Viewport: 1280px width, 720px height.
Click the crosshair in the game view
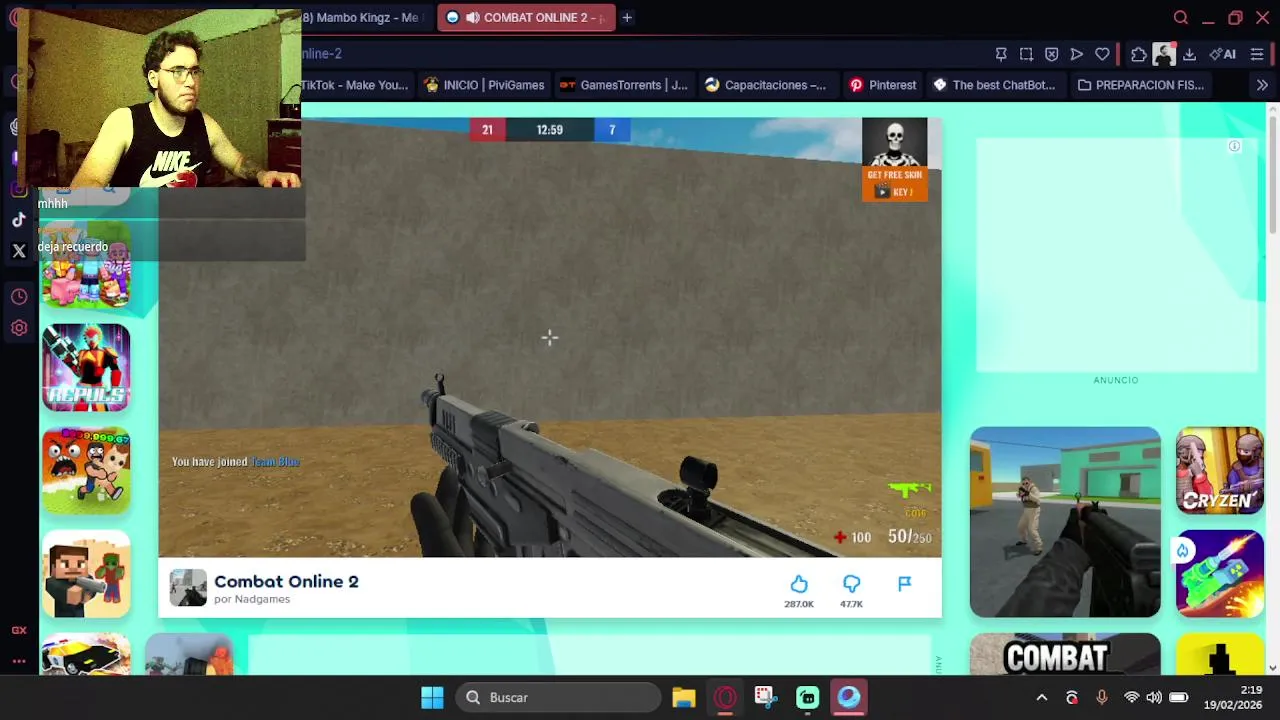click(x=549, y=338)
